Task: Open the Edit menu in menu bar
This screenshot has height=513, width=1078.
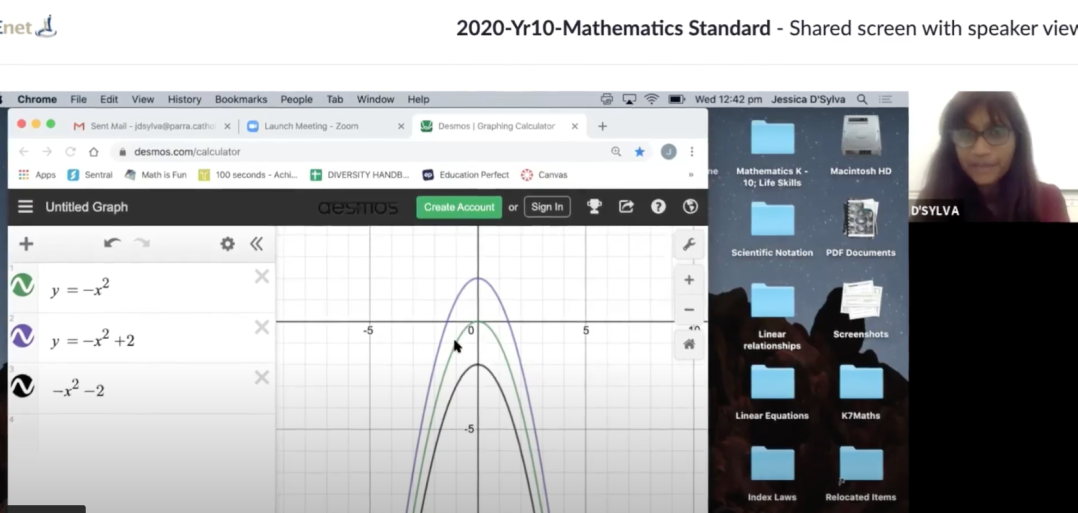Action: pyautogui.click(x=109, y=99)
